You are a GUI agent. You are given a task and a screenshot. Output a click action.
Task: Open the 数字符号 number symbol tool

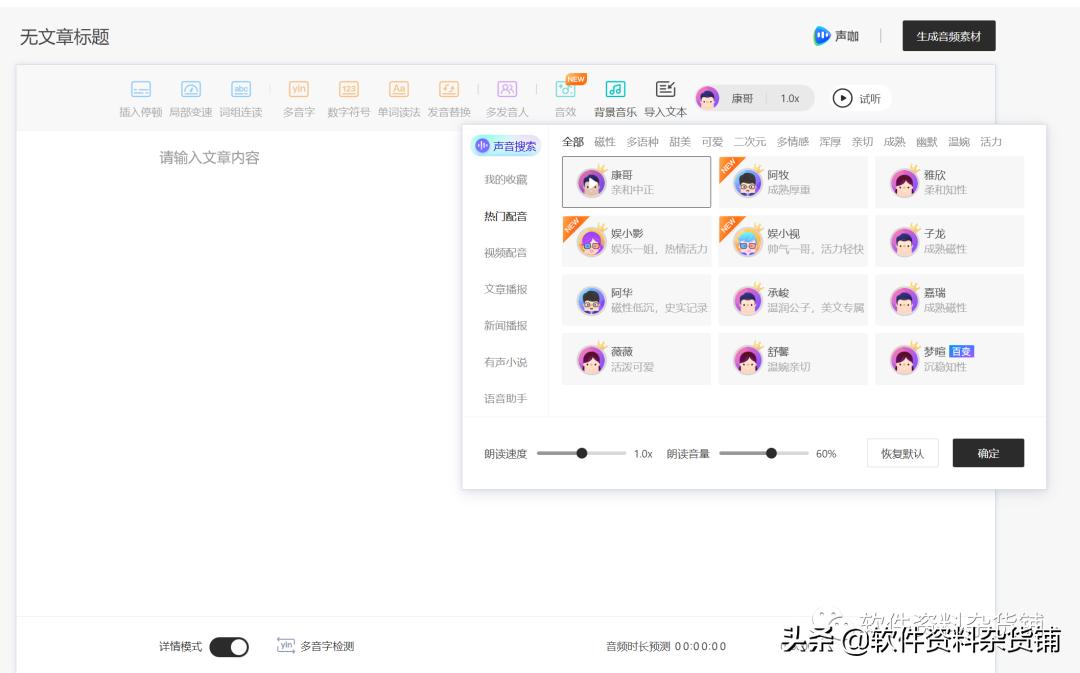tap(348, 90)
